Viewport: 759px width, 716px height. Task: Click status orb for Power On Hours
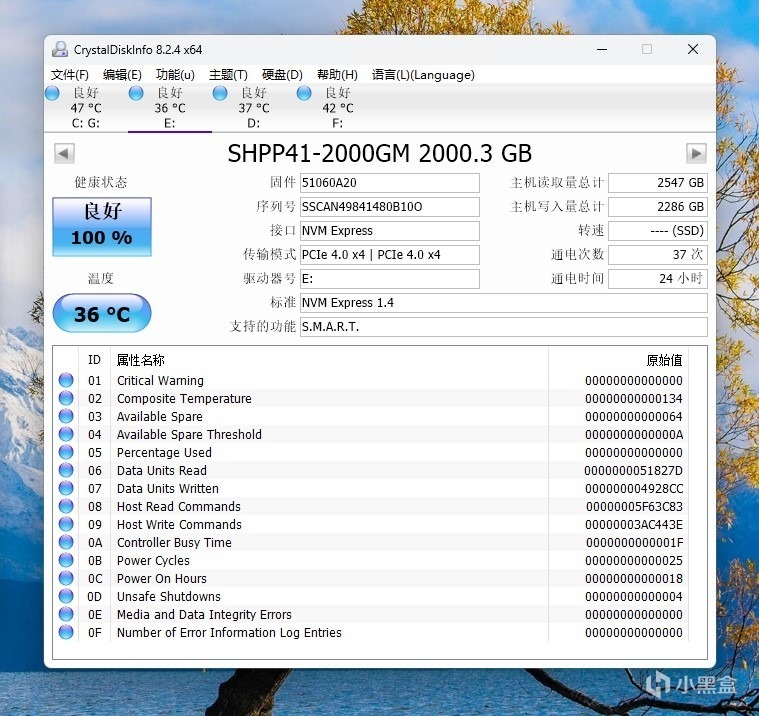(x=66, y=578)
